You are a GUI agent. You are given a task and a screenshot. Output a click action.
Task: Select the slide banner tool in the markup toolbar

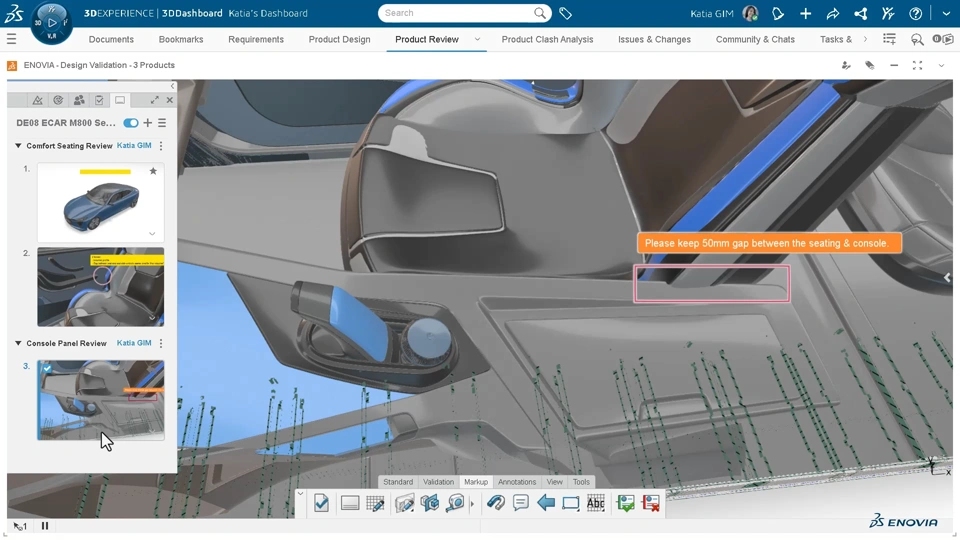coord(350,503)
